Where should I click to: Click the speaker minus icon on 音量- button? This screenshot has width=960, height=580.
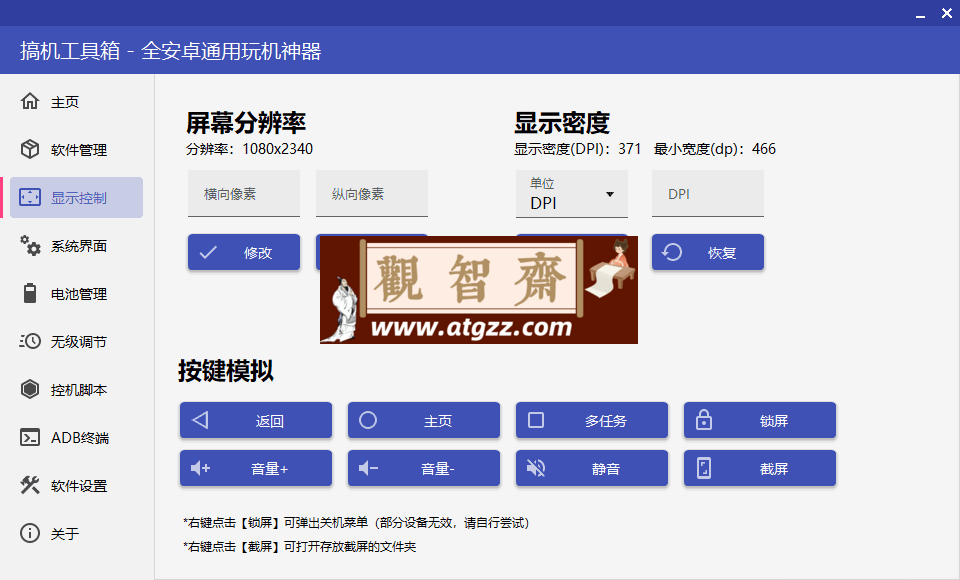click(368, 469)
